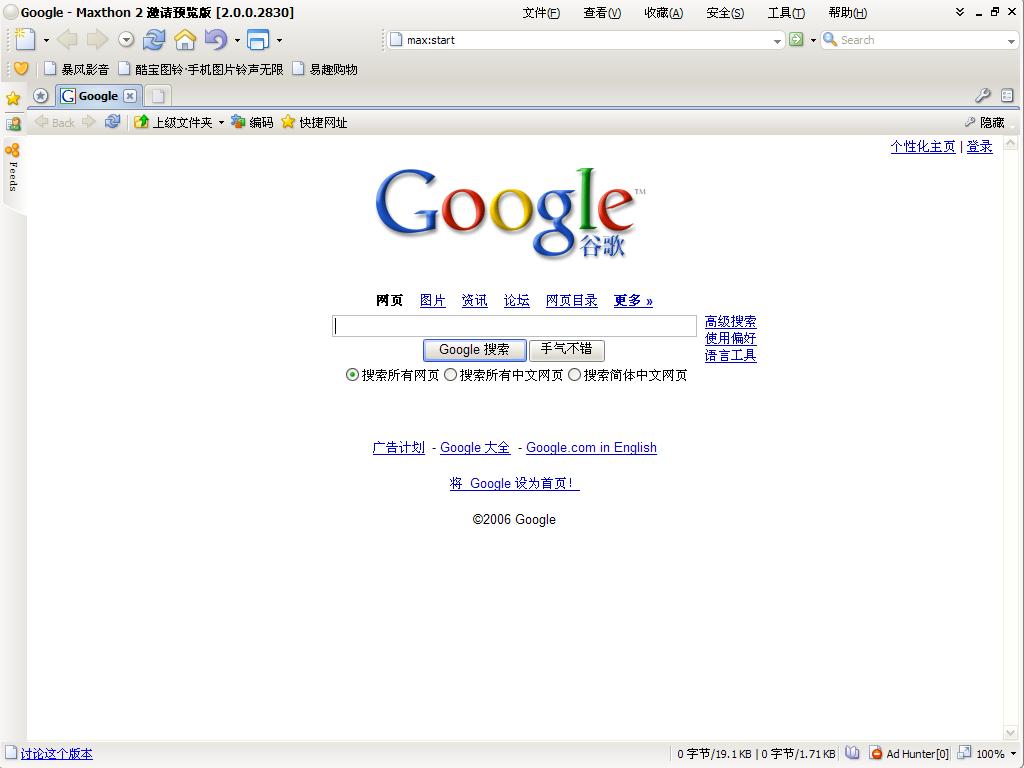Click the Google 搜索 button

point(474,350)
